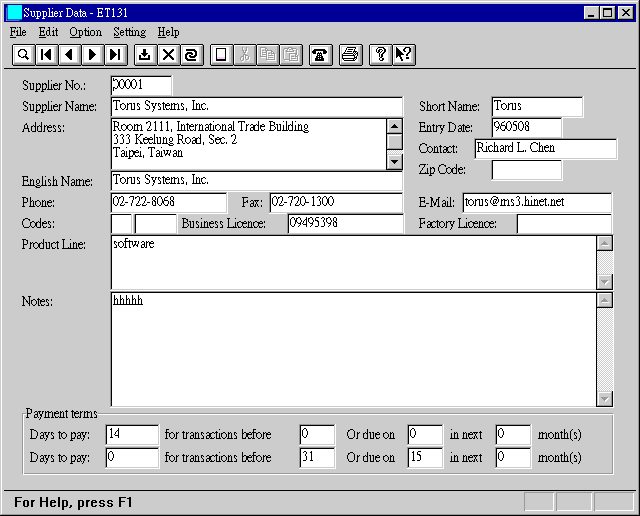Click the copy toolbar icon

pyautogui.click(x=268, y=55)
